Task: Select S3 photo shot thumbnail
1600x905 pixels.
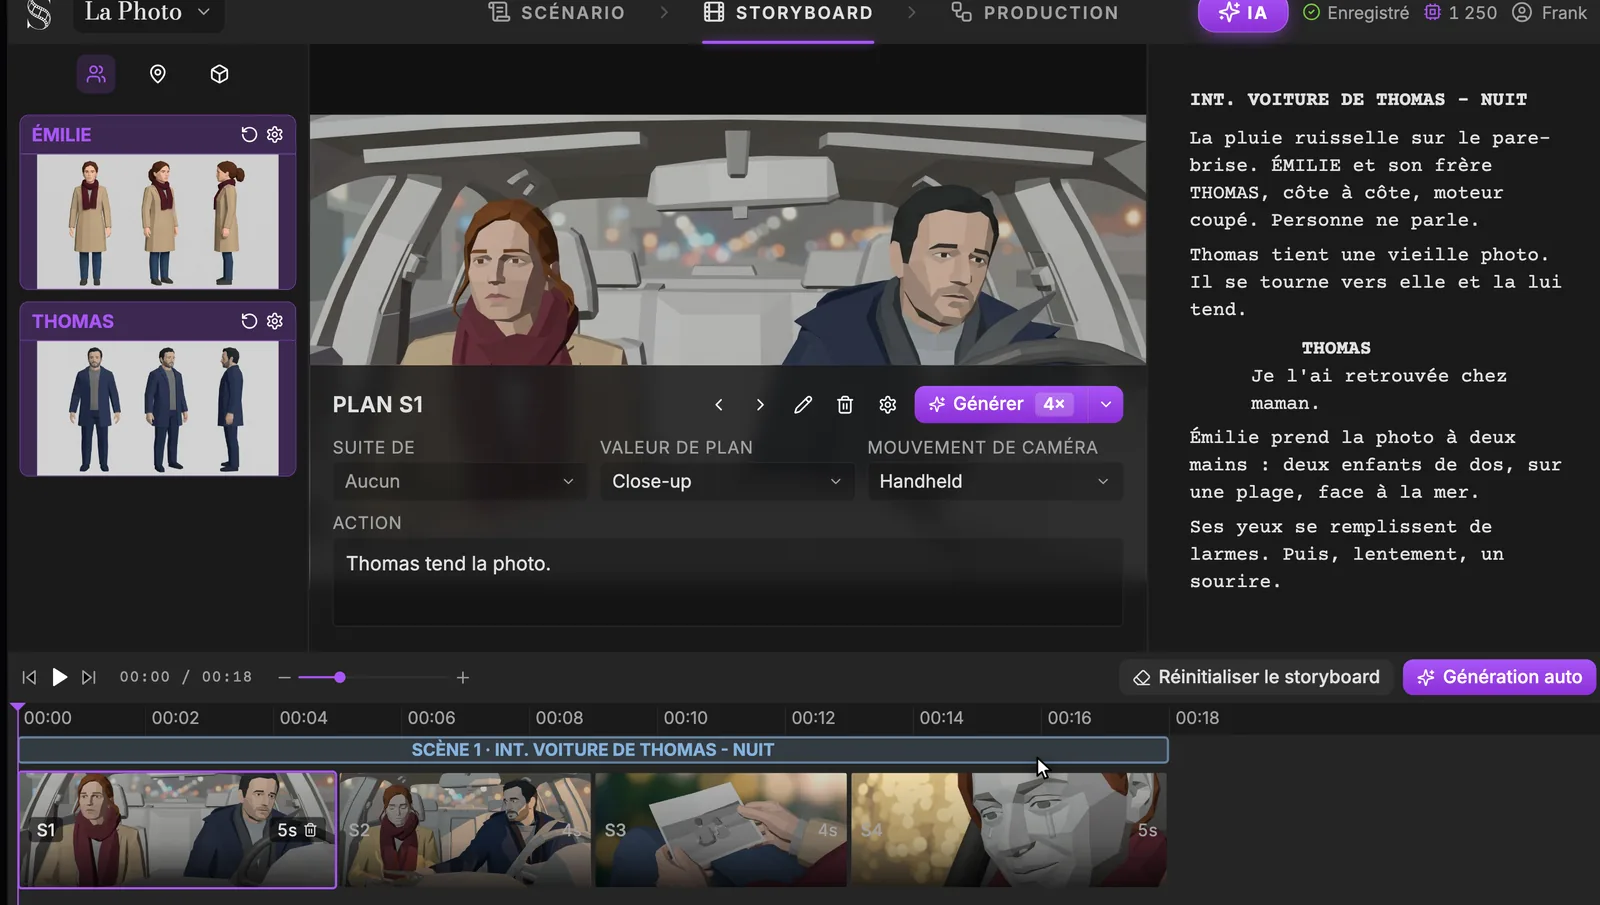Action: pyautogui.click(x=721, y=830)
